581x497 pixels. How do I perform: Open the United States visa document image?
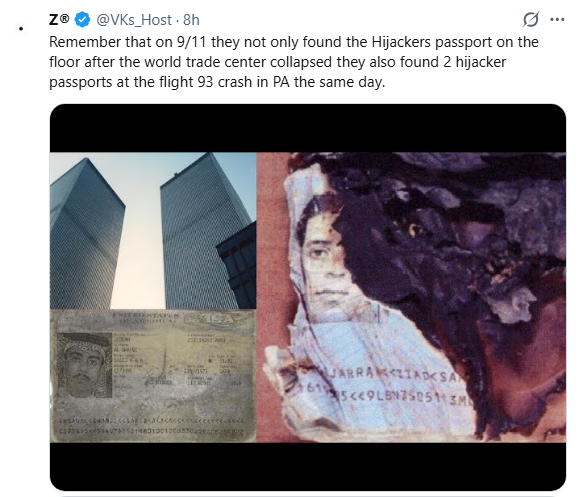[153, 376]
